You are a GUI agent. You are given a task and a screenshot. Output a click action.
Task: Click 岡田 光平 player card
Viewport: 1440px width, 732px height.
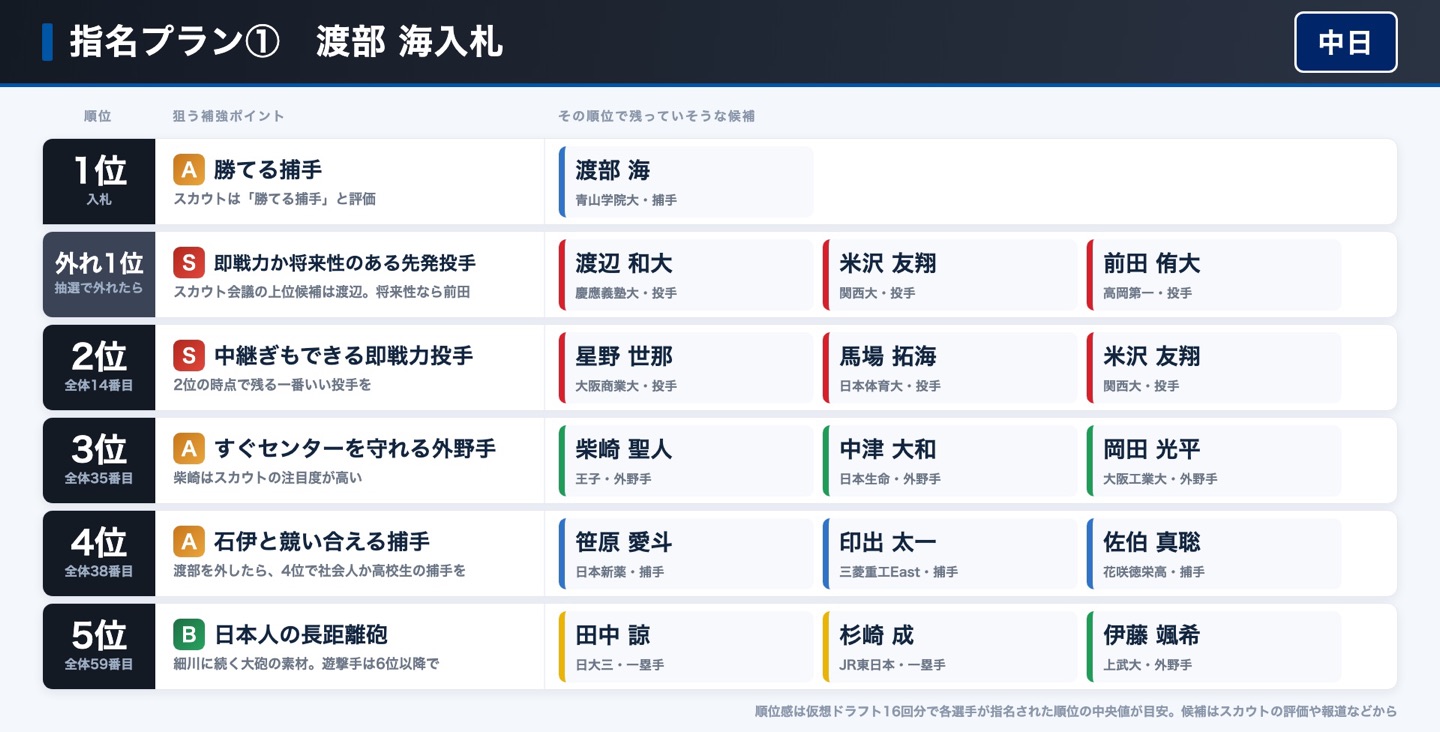(x=1214, y=461)
